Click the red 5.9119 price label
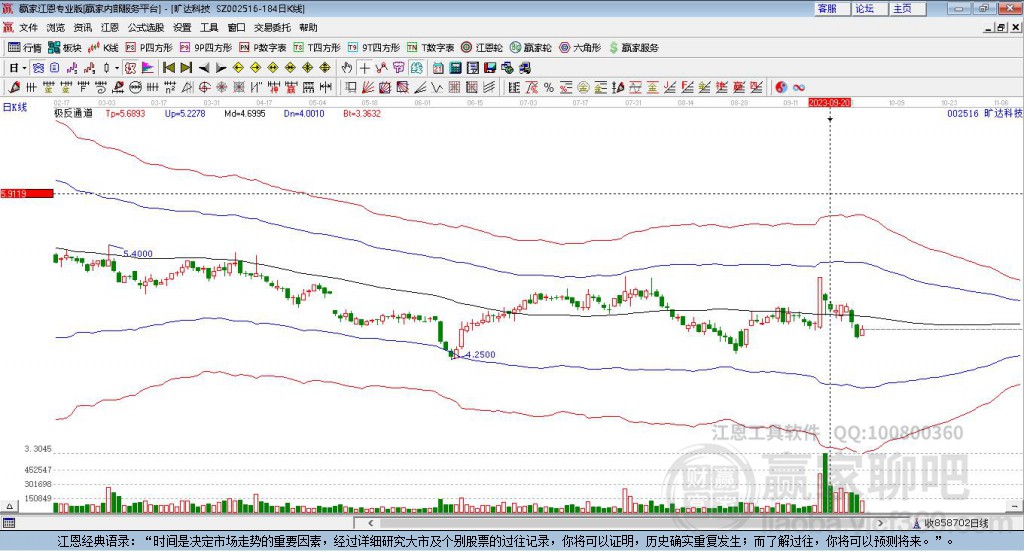1024x551 pixels. pyautogui.click(x=27, y=193)
